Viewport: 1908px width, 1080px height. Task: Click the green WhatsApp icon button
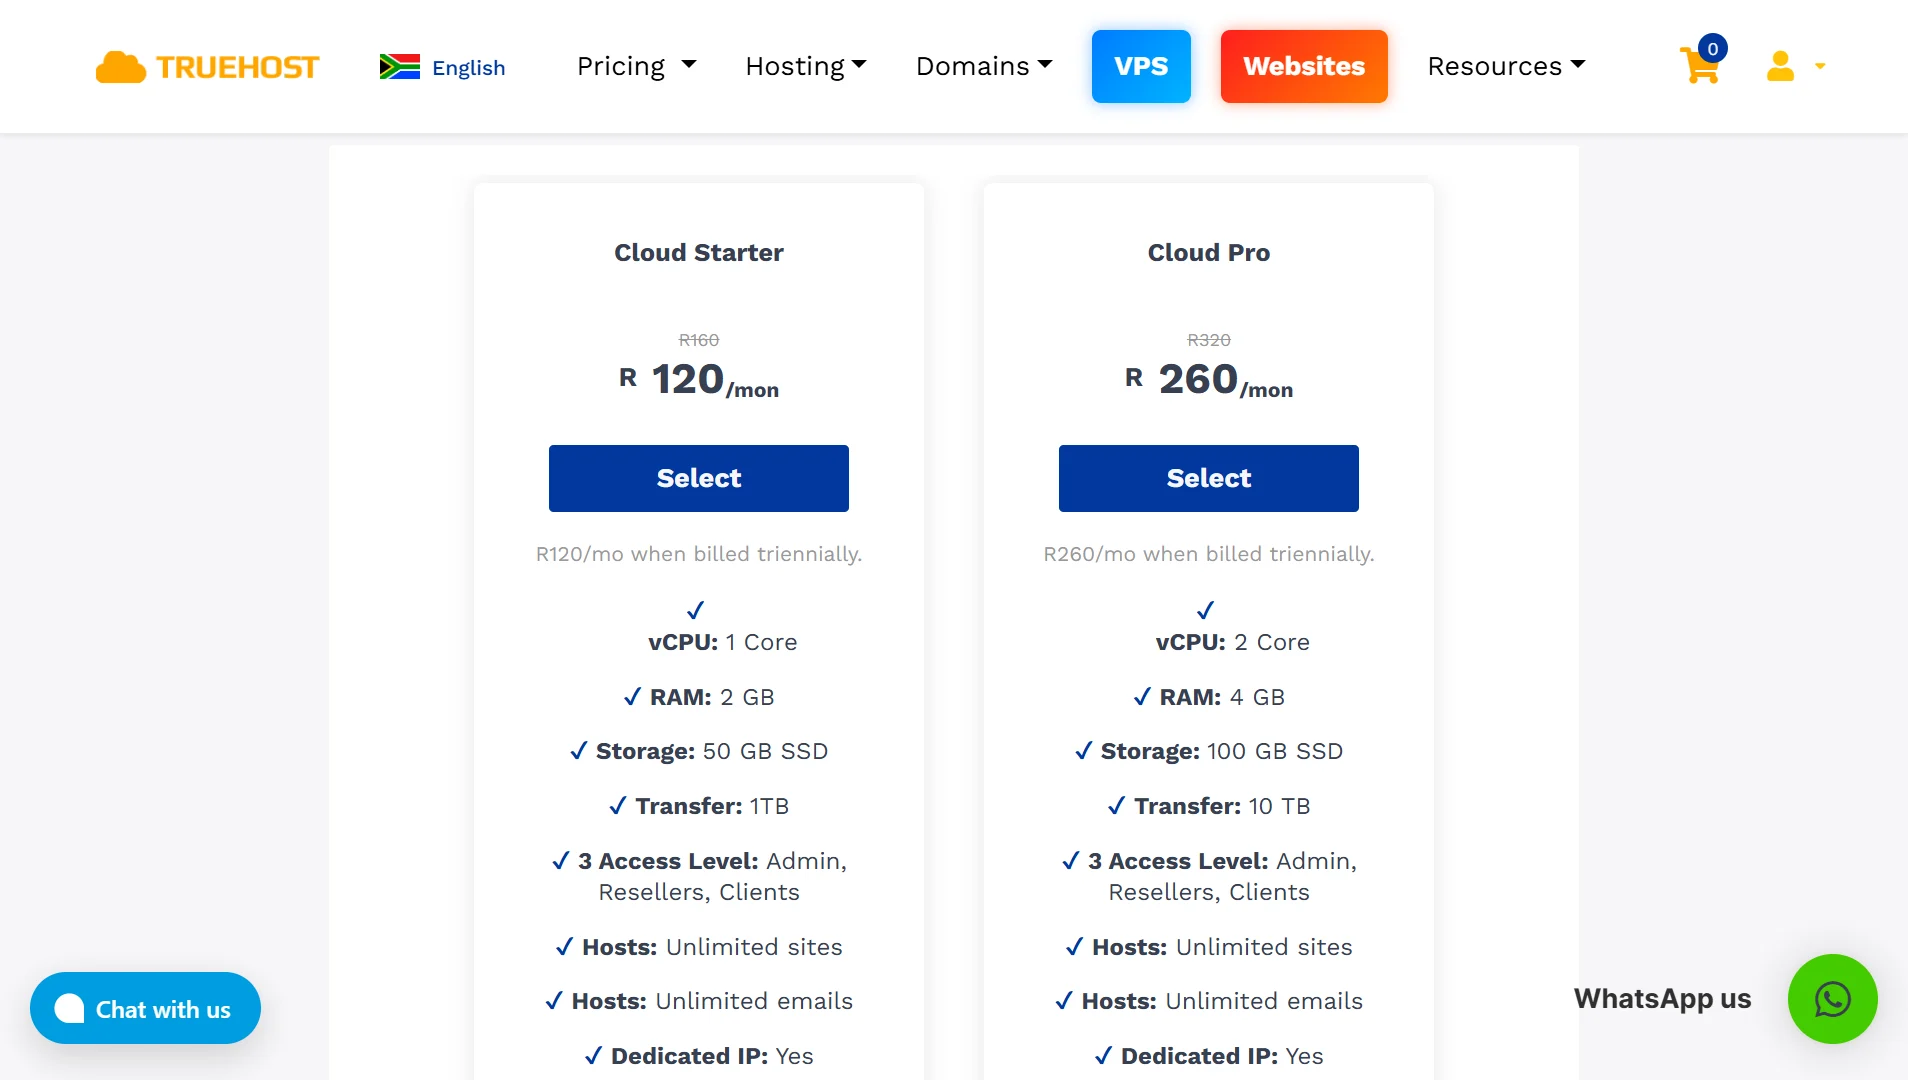point(1832,999)
